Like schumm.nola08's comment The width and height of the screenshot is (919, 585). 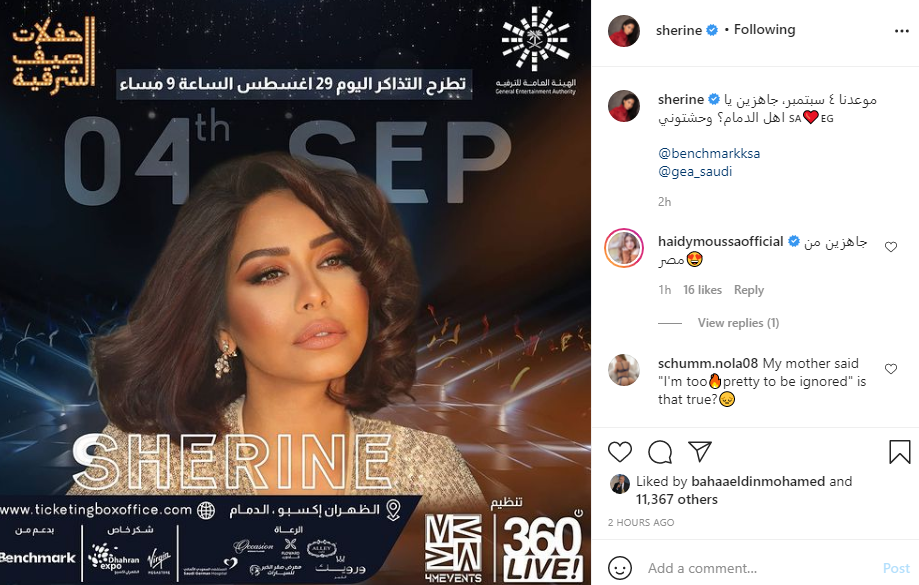click(x=891, y=369)
